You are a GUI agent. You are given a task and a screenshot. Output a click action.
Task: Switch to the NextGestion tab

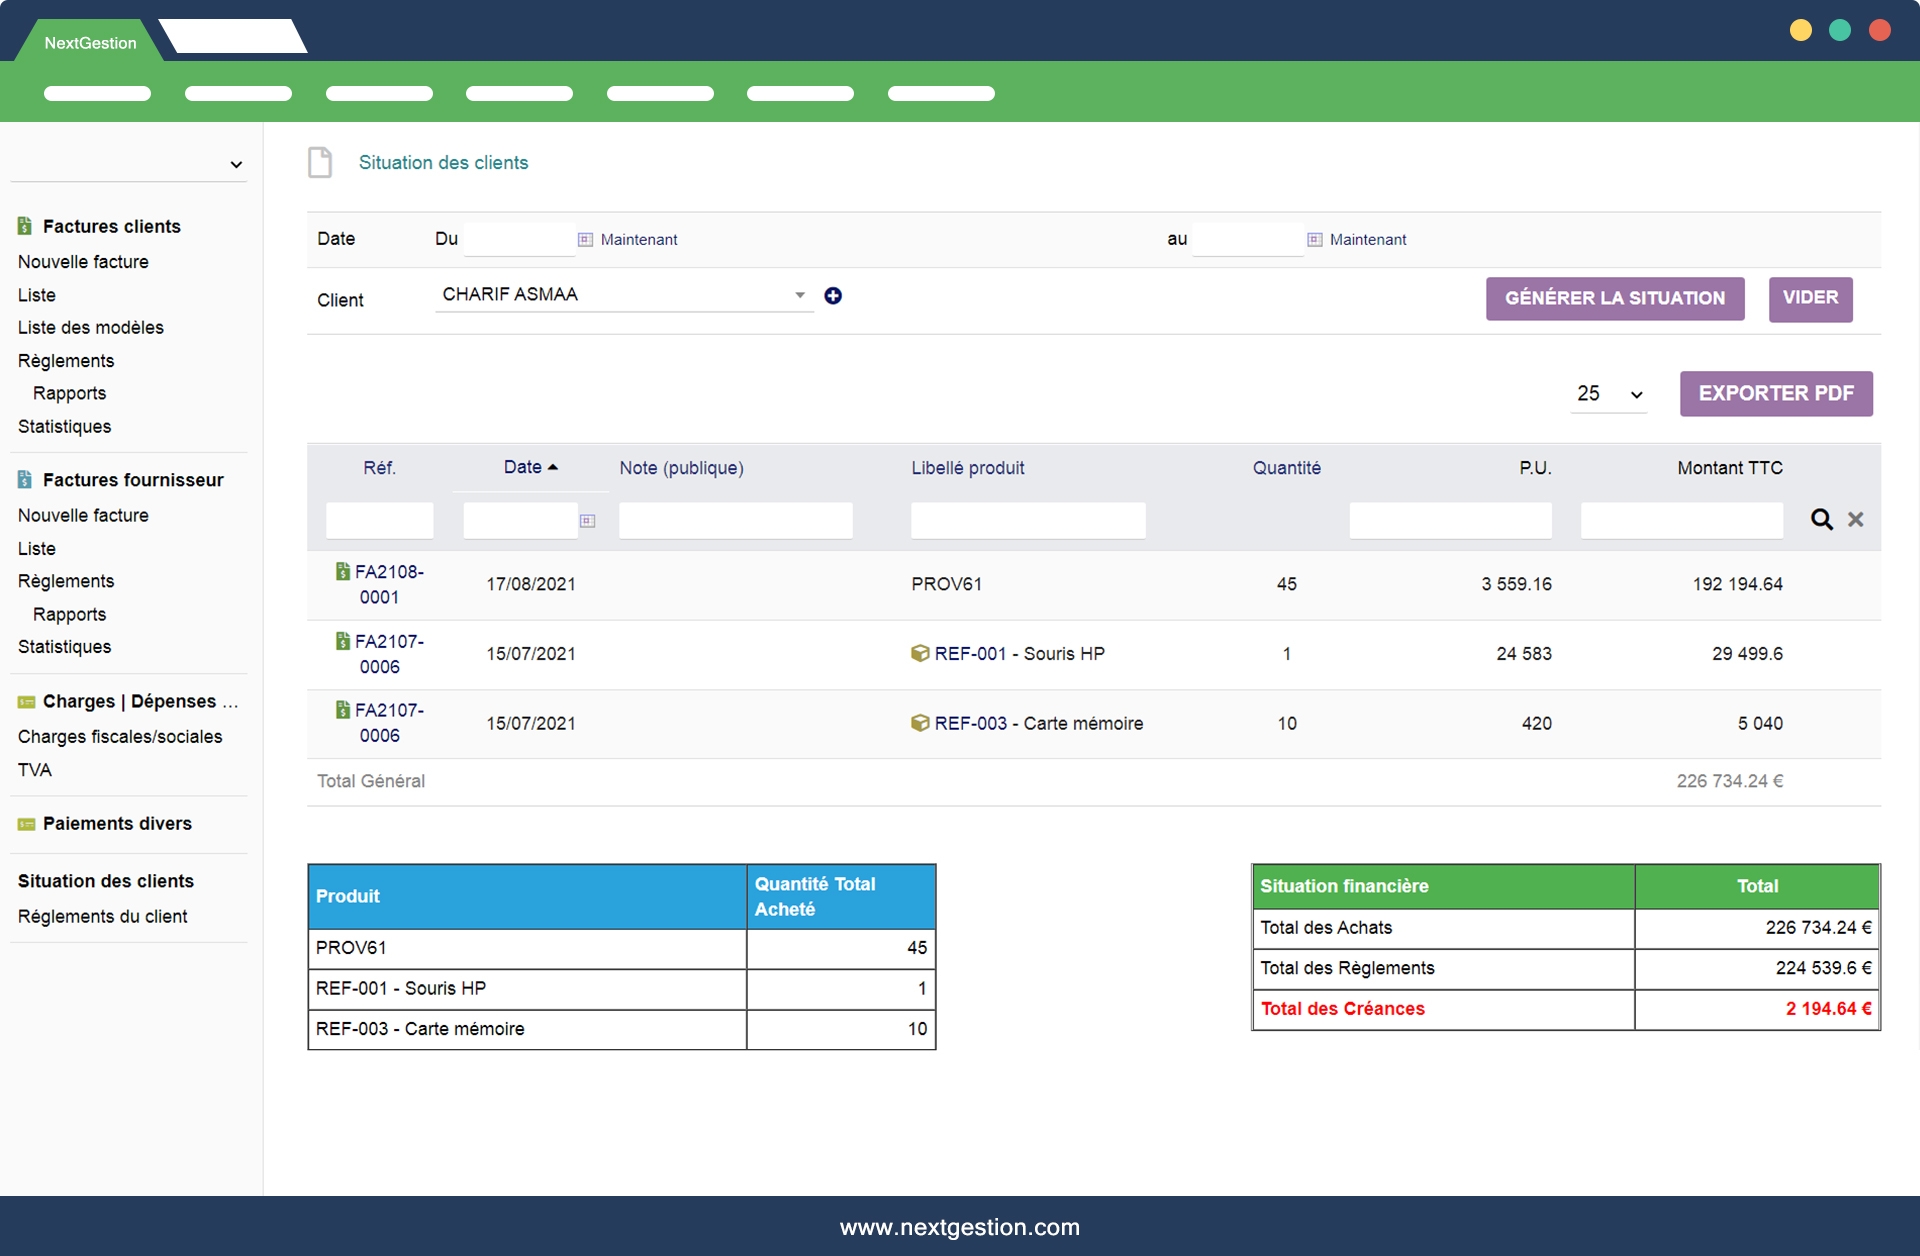pos(90,42)
